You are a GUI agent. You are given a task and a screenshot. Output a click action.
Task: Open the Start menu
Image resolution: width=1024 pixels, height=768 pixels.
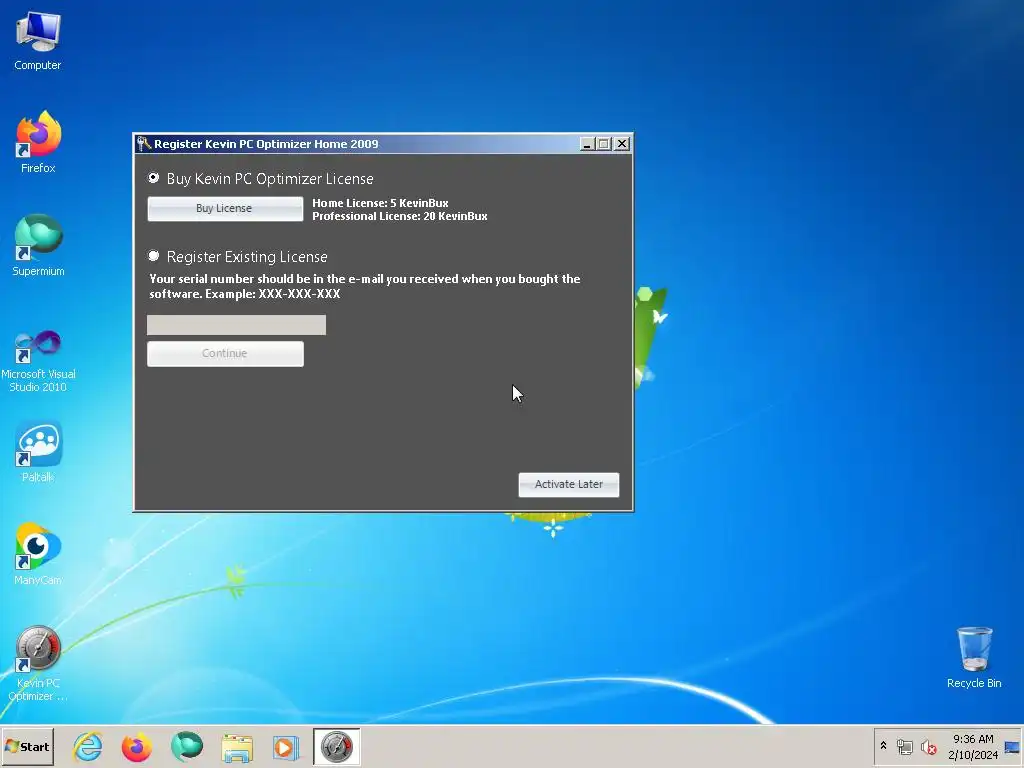(27, 746)
